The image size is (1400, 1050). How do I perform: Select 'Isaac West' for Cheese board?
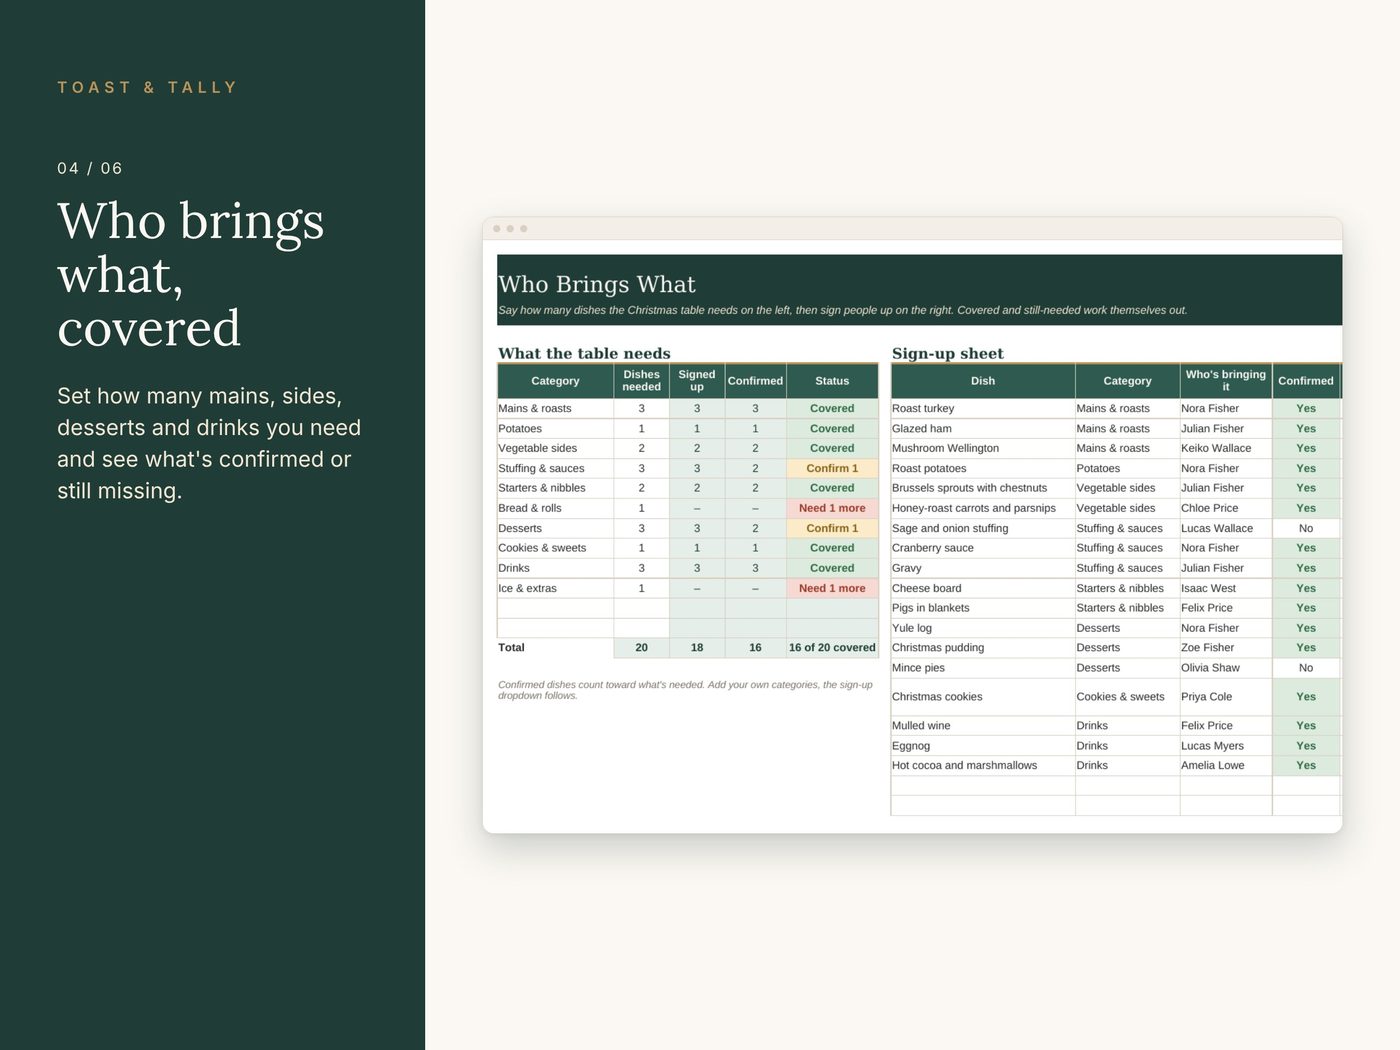click(x=1226, y=588)
